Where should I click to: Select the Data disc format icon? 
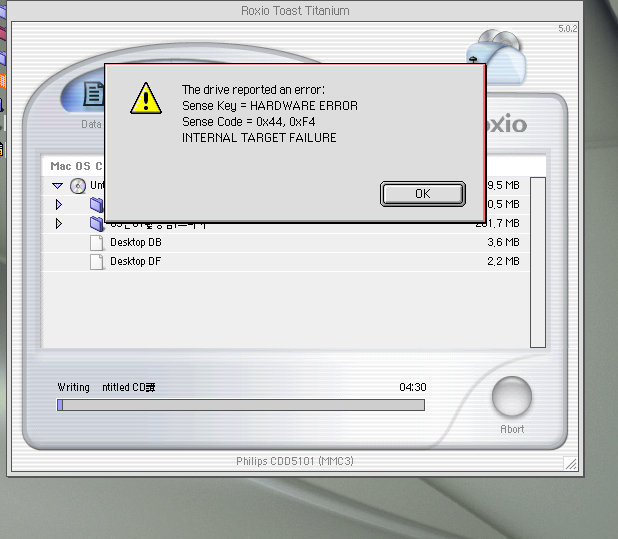(93, 96)
